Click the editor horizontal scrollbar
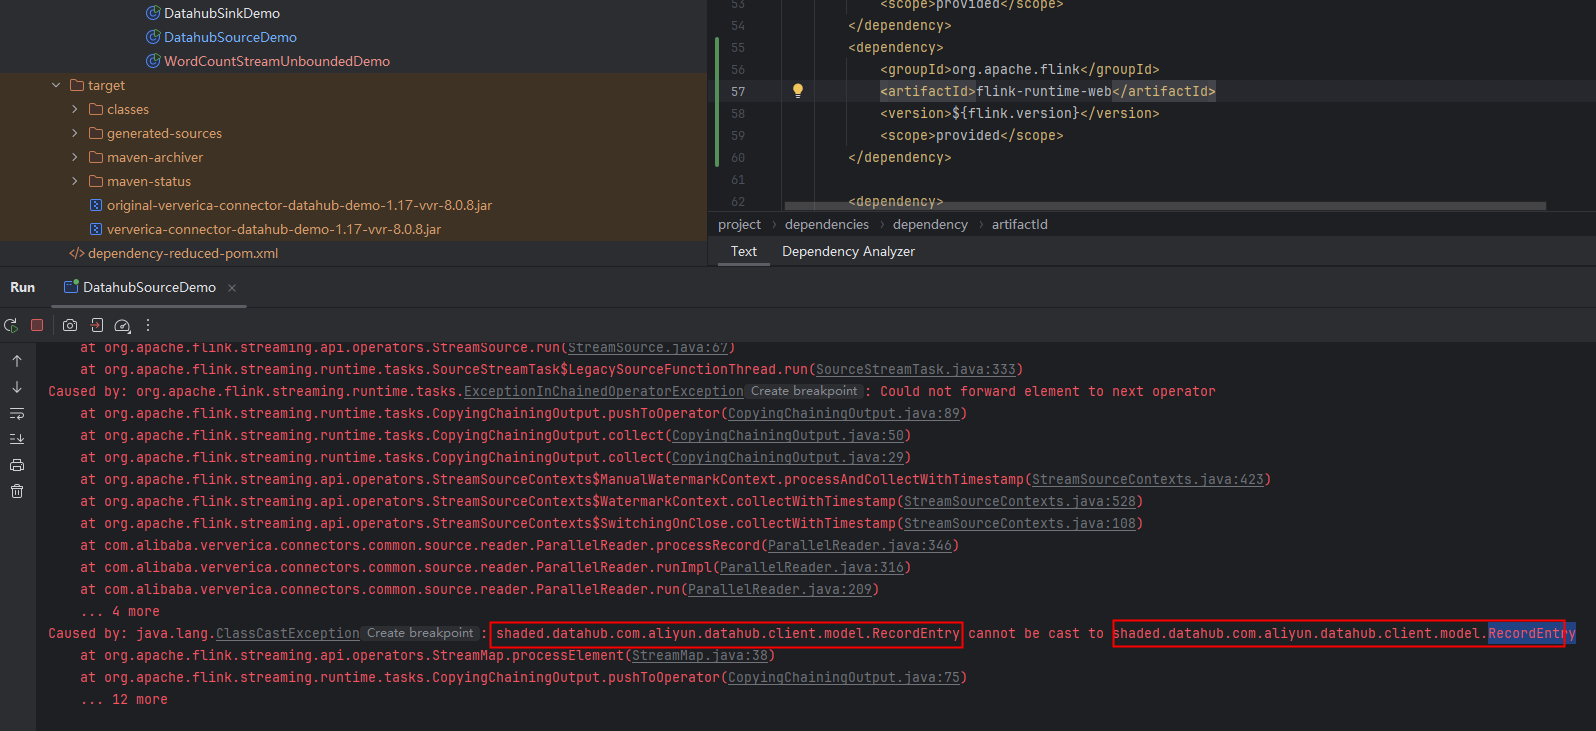This screenshot has width=1596, height=731. (1165, 206)
